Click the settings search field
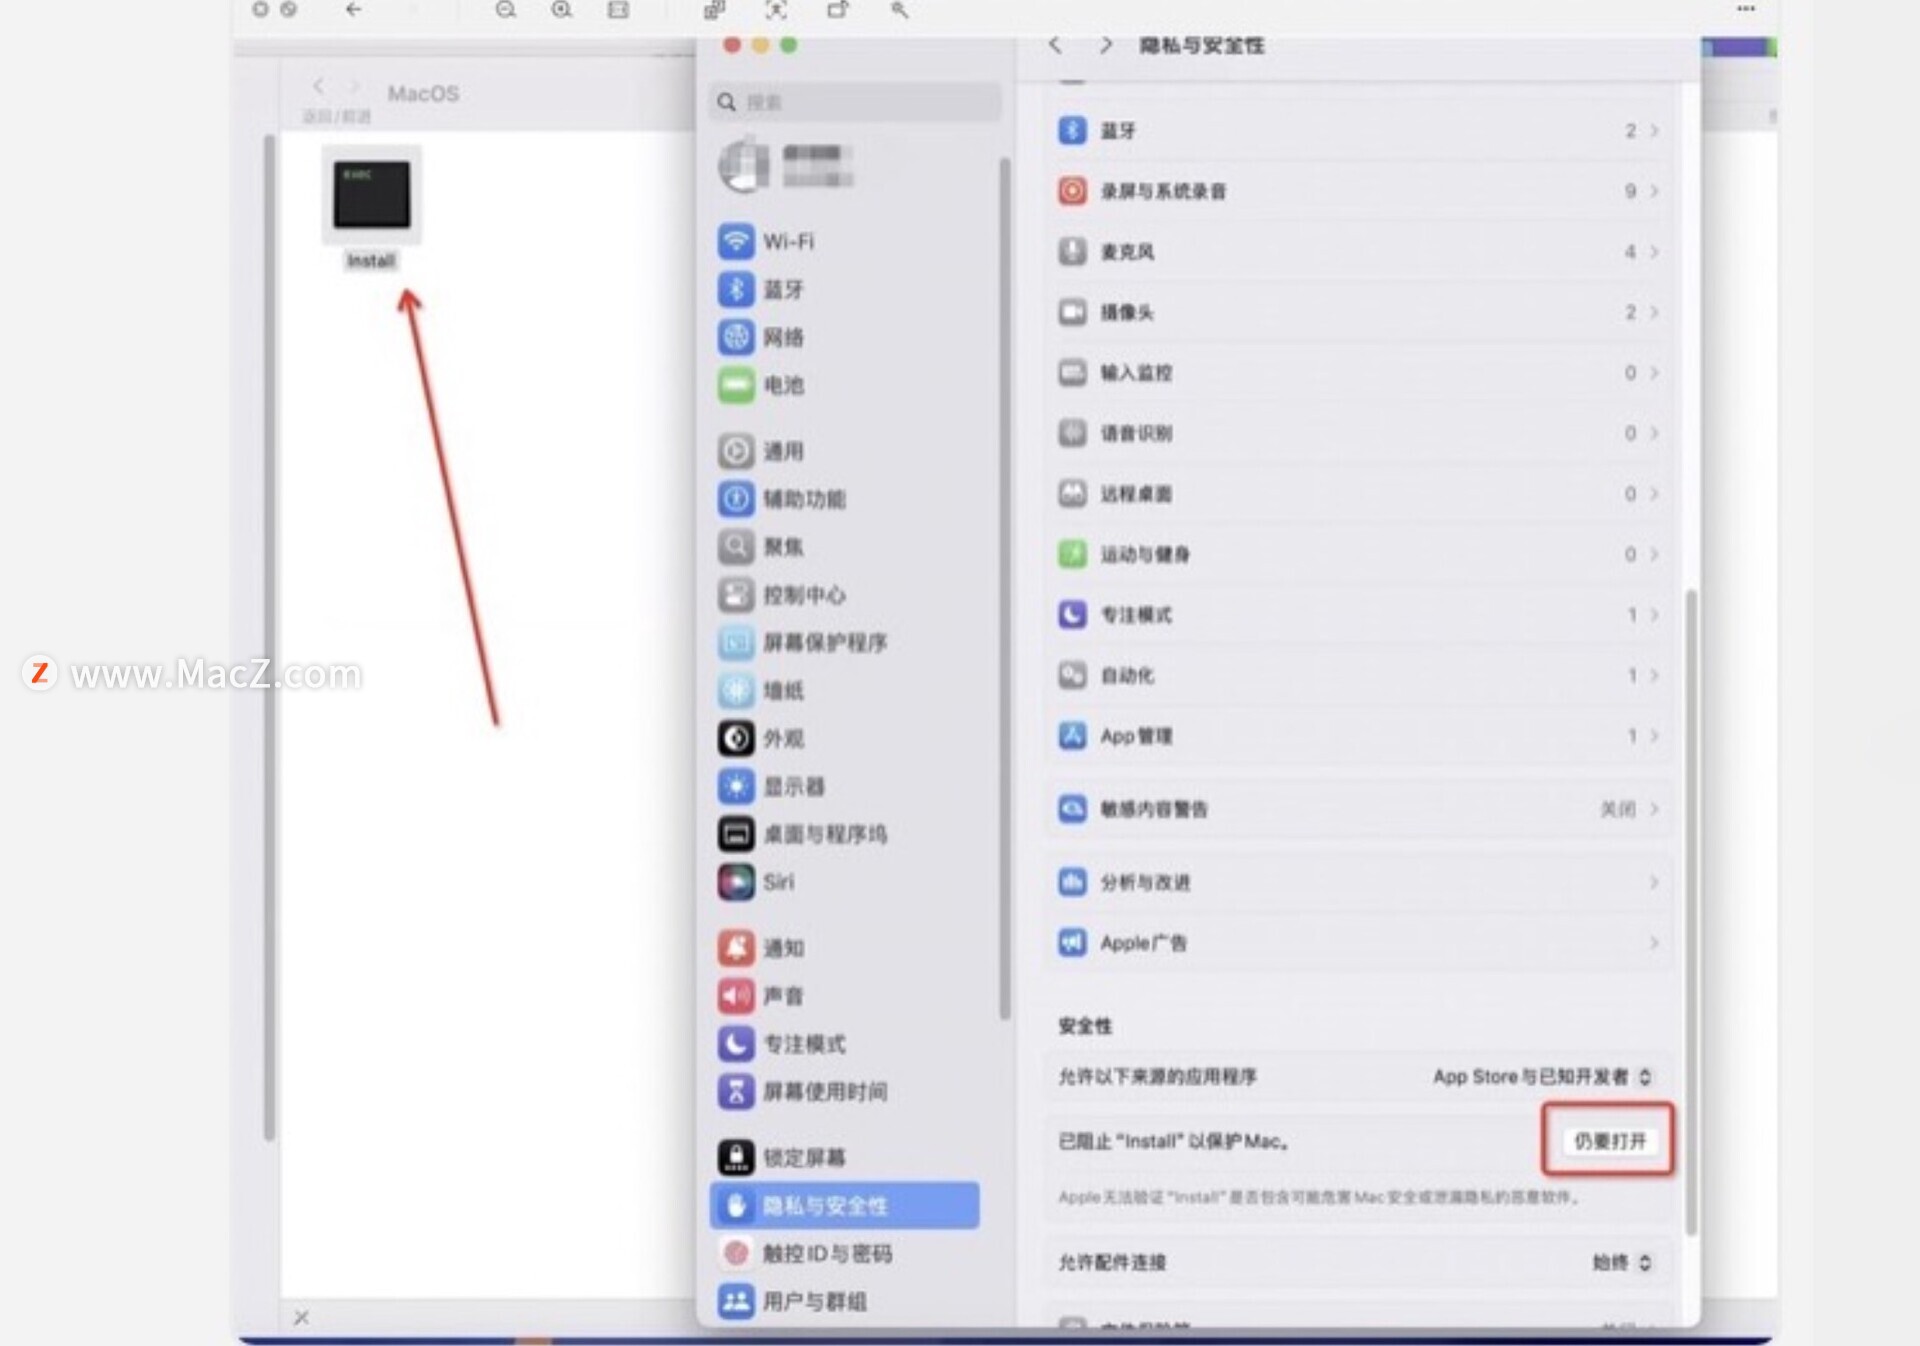 [x=855, y=102]
